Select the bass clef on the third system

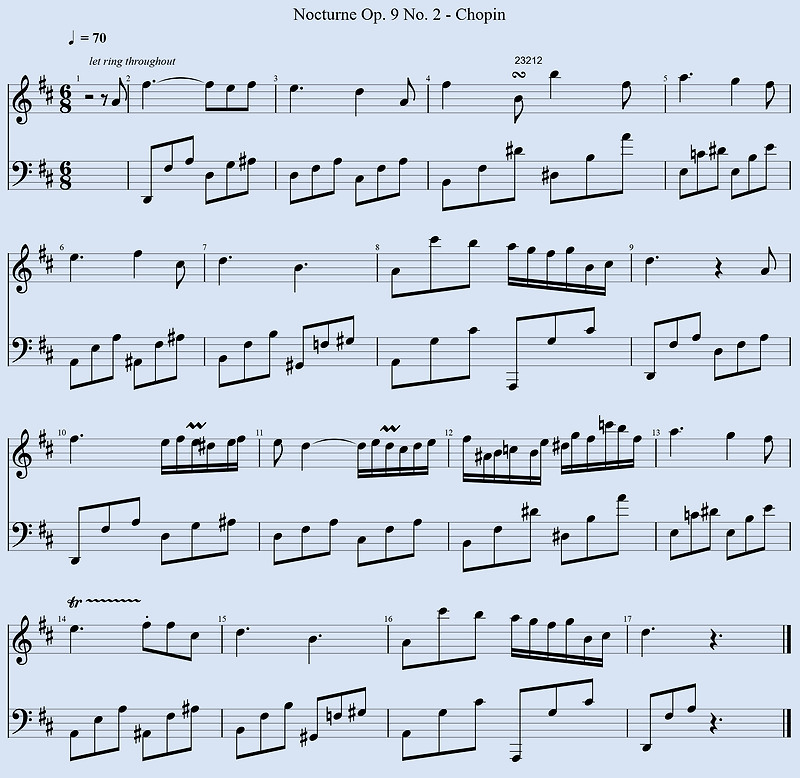19,534
